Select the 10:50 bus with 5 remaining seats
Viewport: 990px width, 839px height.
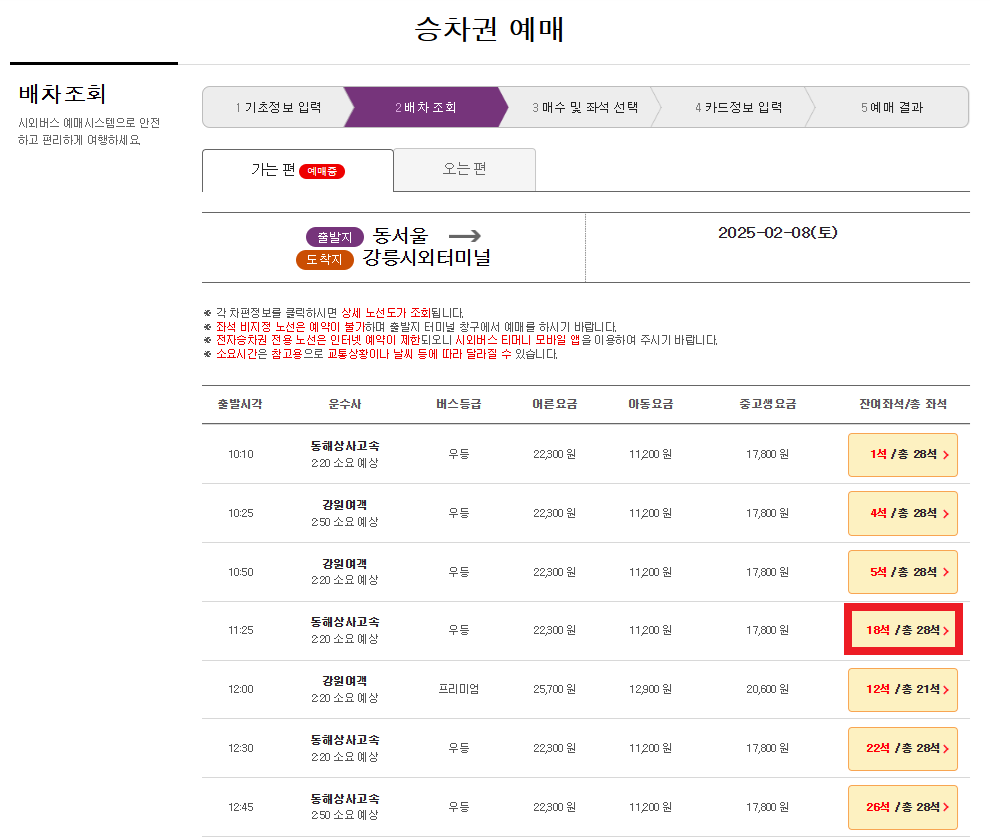902,572
